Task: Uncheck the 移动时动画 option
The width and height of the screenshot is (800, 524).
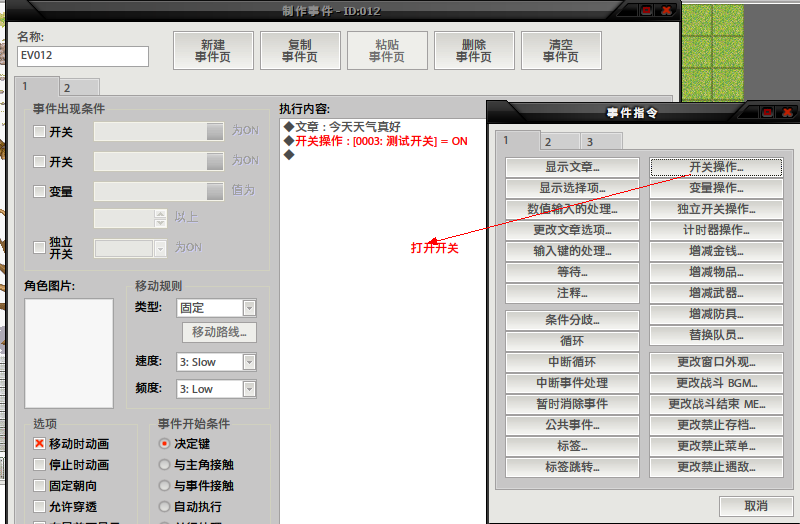Action: [x=39, y=443]
